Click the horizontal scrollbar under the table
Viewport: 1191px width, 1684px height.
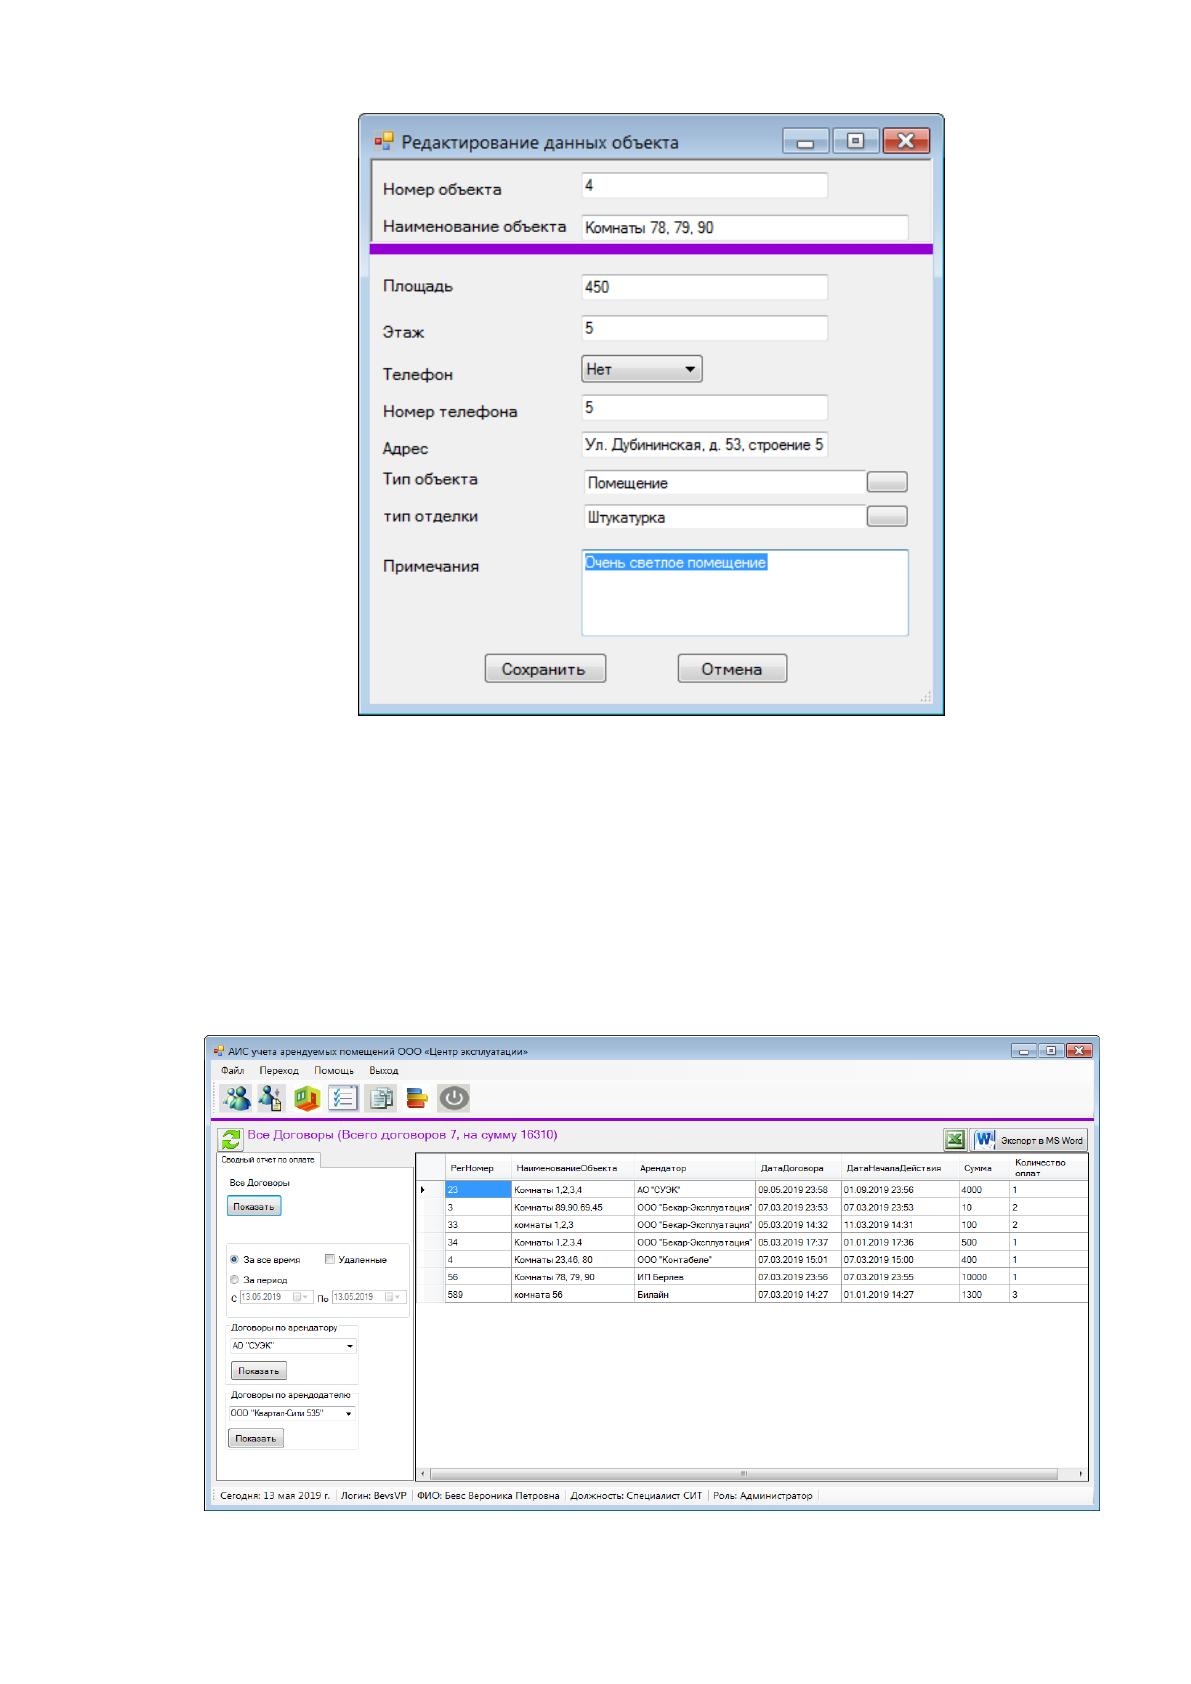pyautogui.click(x=750, y=1473)
